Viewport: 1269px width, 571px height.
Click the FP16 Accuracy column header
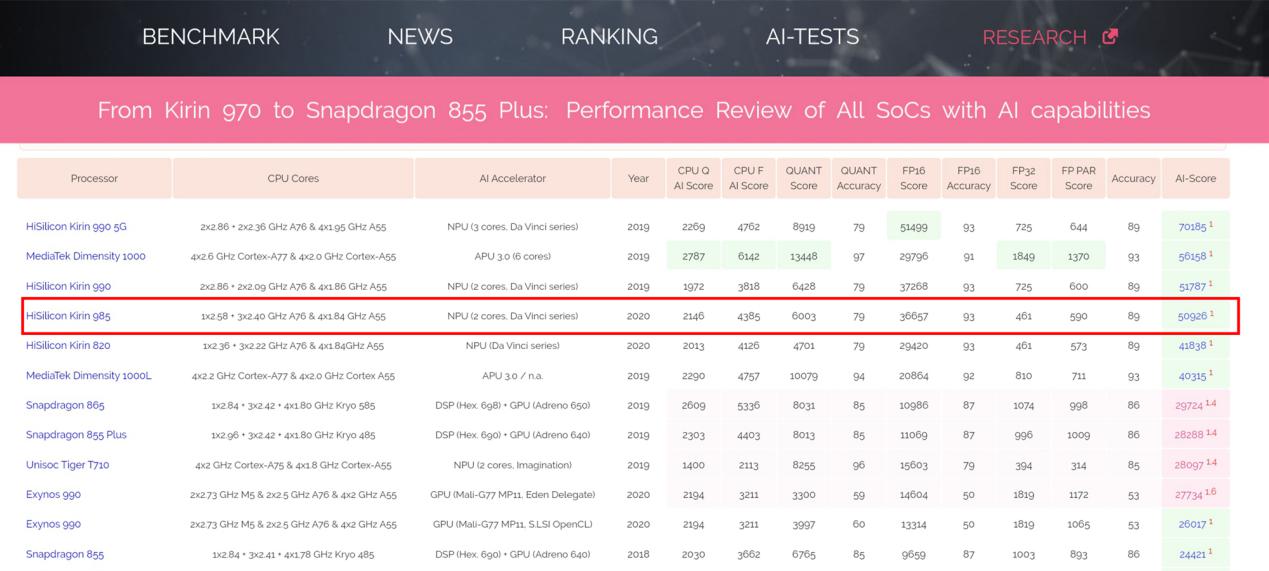[x=968, y=178]
